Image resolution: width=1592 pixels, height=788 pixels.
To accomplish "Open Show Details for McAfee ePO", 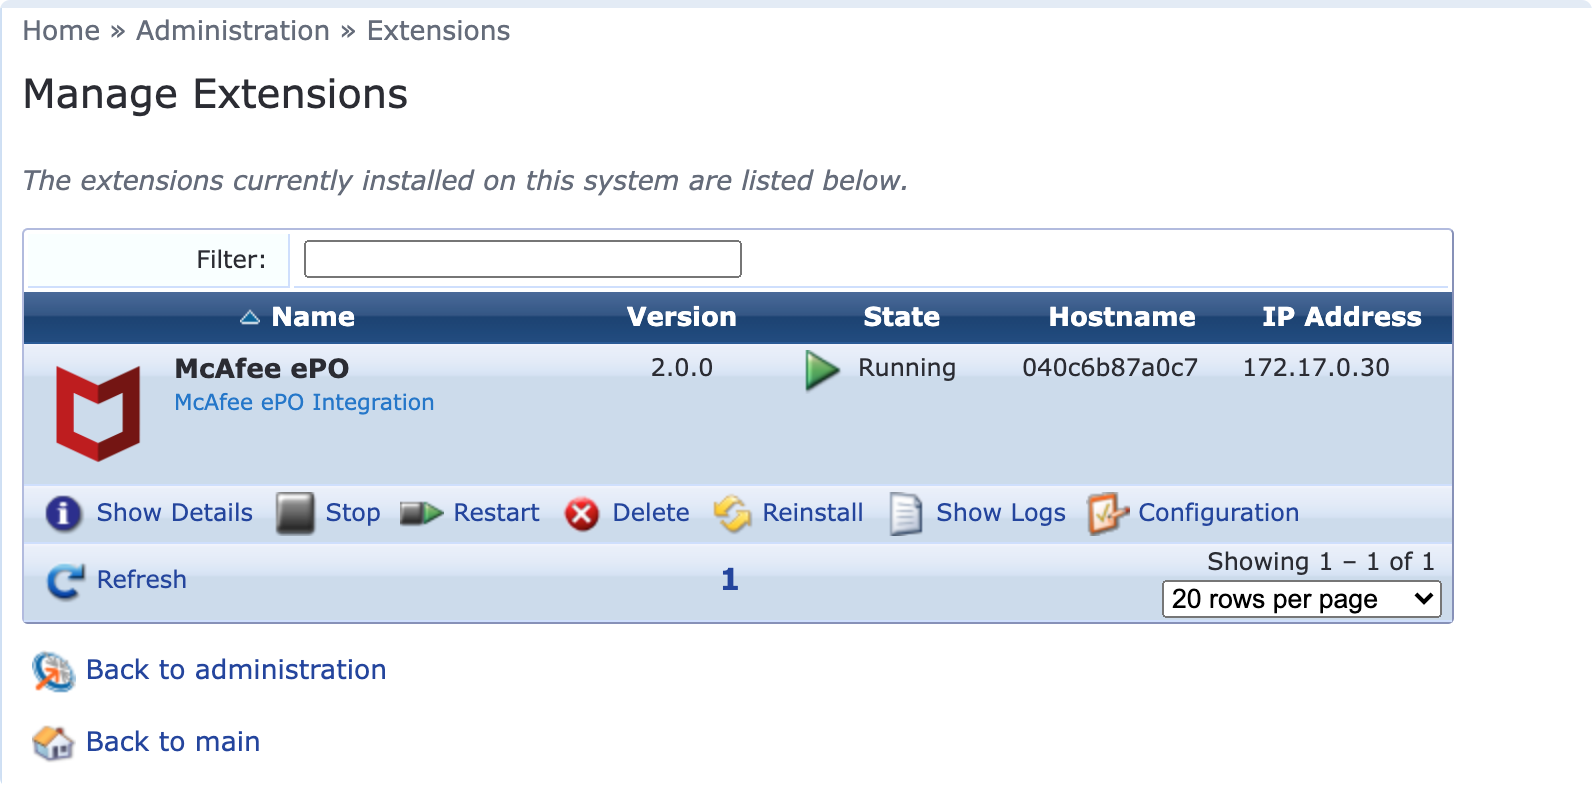I will pyautogui.click(x=175, y=513).
